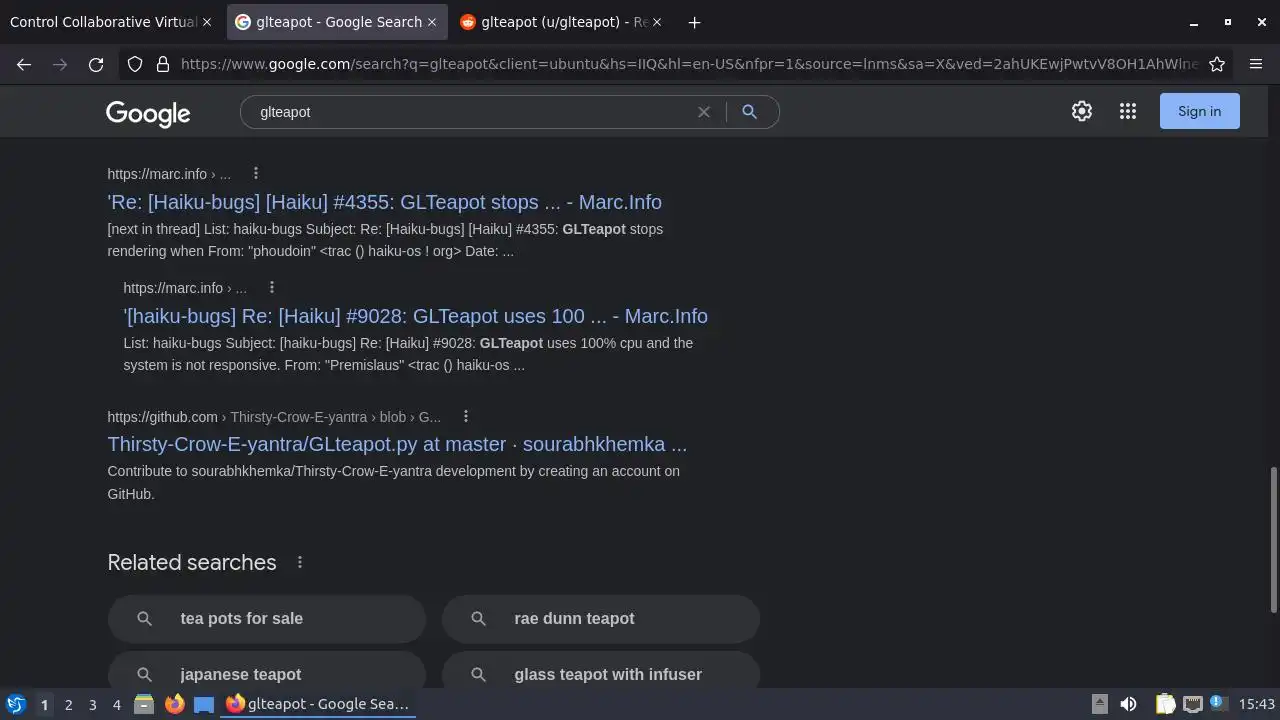
Task: Open the Haiku #9028 GLTeapot uses 100 result
Action: [415, 316]
